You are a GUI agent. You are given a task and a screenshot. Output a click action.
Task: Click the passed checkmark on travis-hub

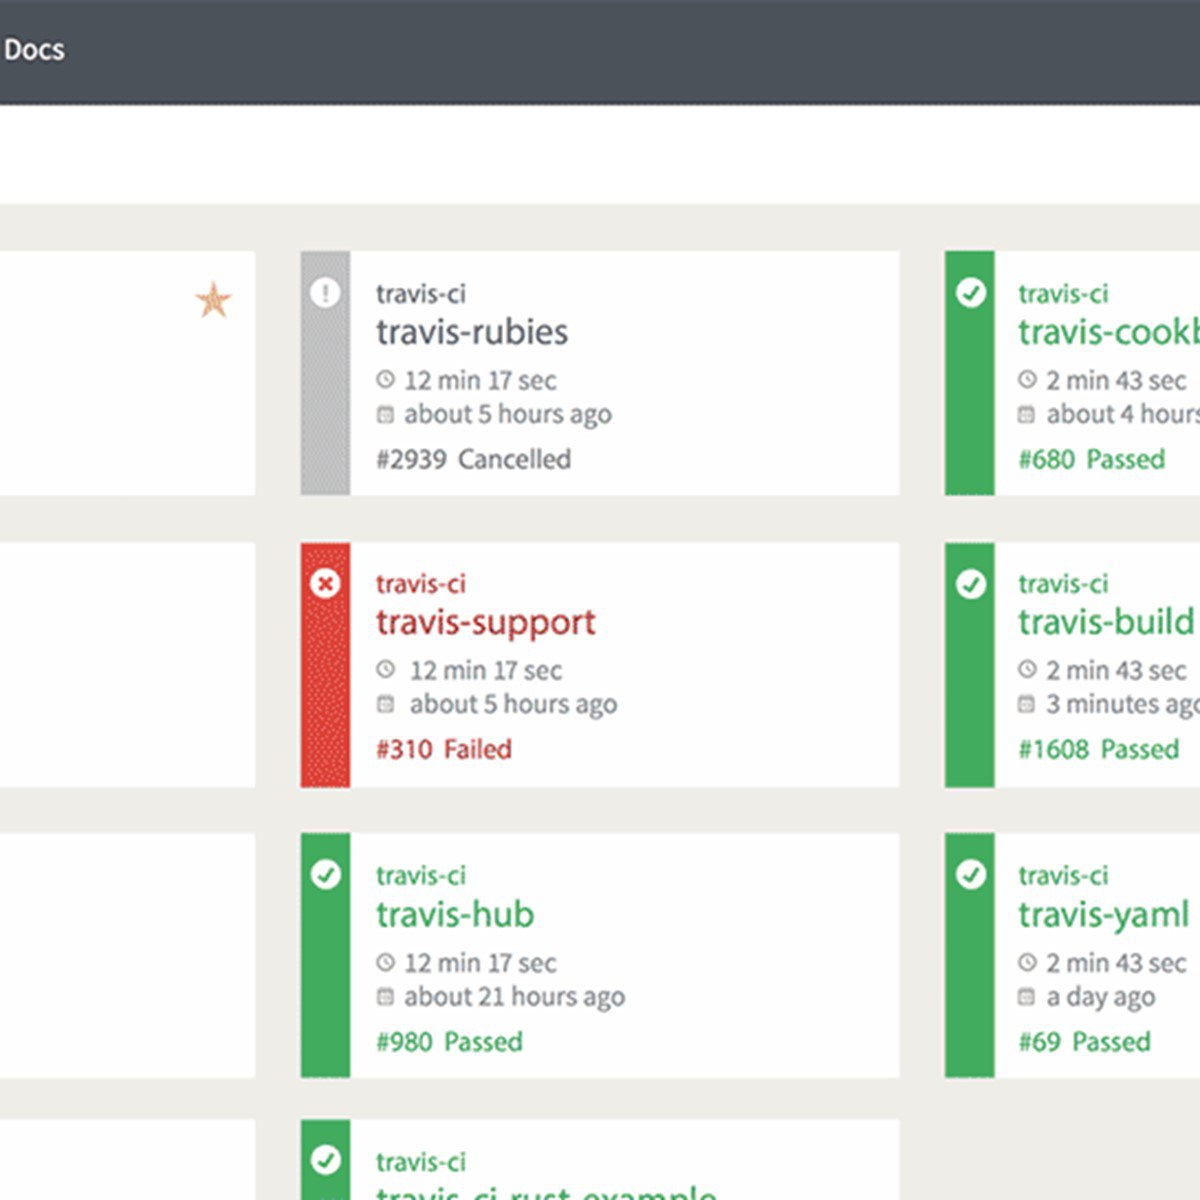click(325, 875)
